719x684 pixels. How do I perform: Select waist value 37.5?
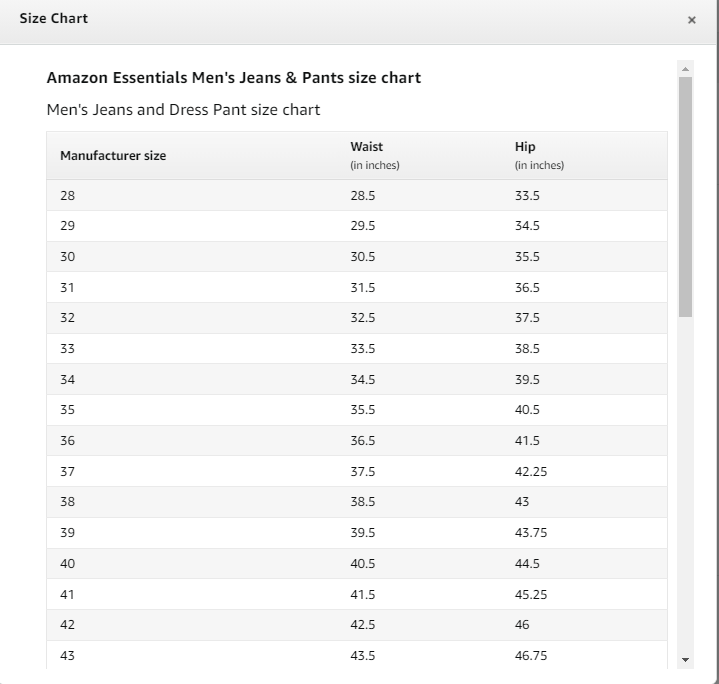pos(363,471)
